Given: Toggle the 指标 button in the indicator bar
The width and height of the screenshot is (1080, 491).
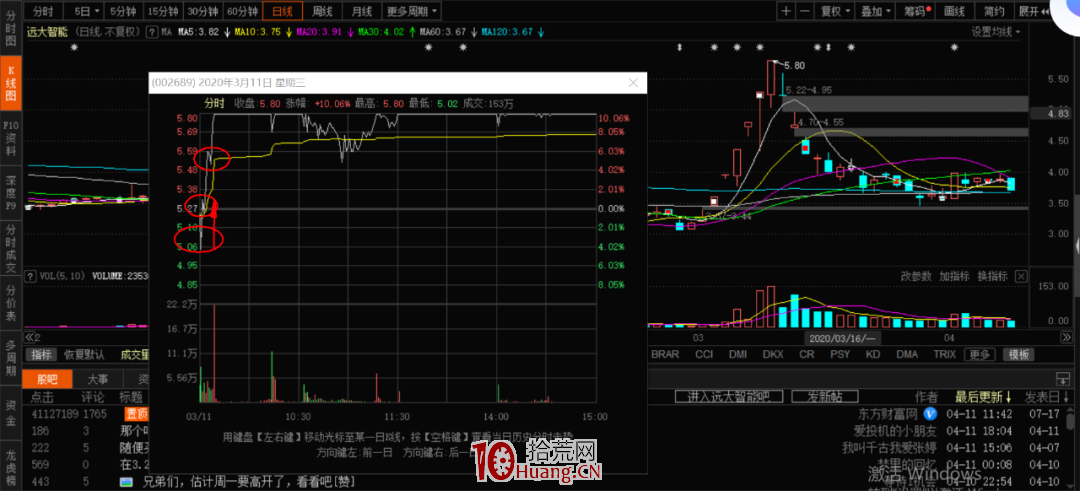Looking at the screenshot, I should [43, 355].
